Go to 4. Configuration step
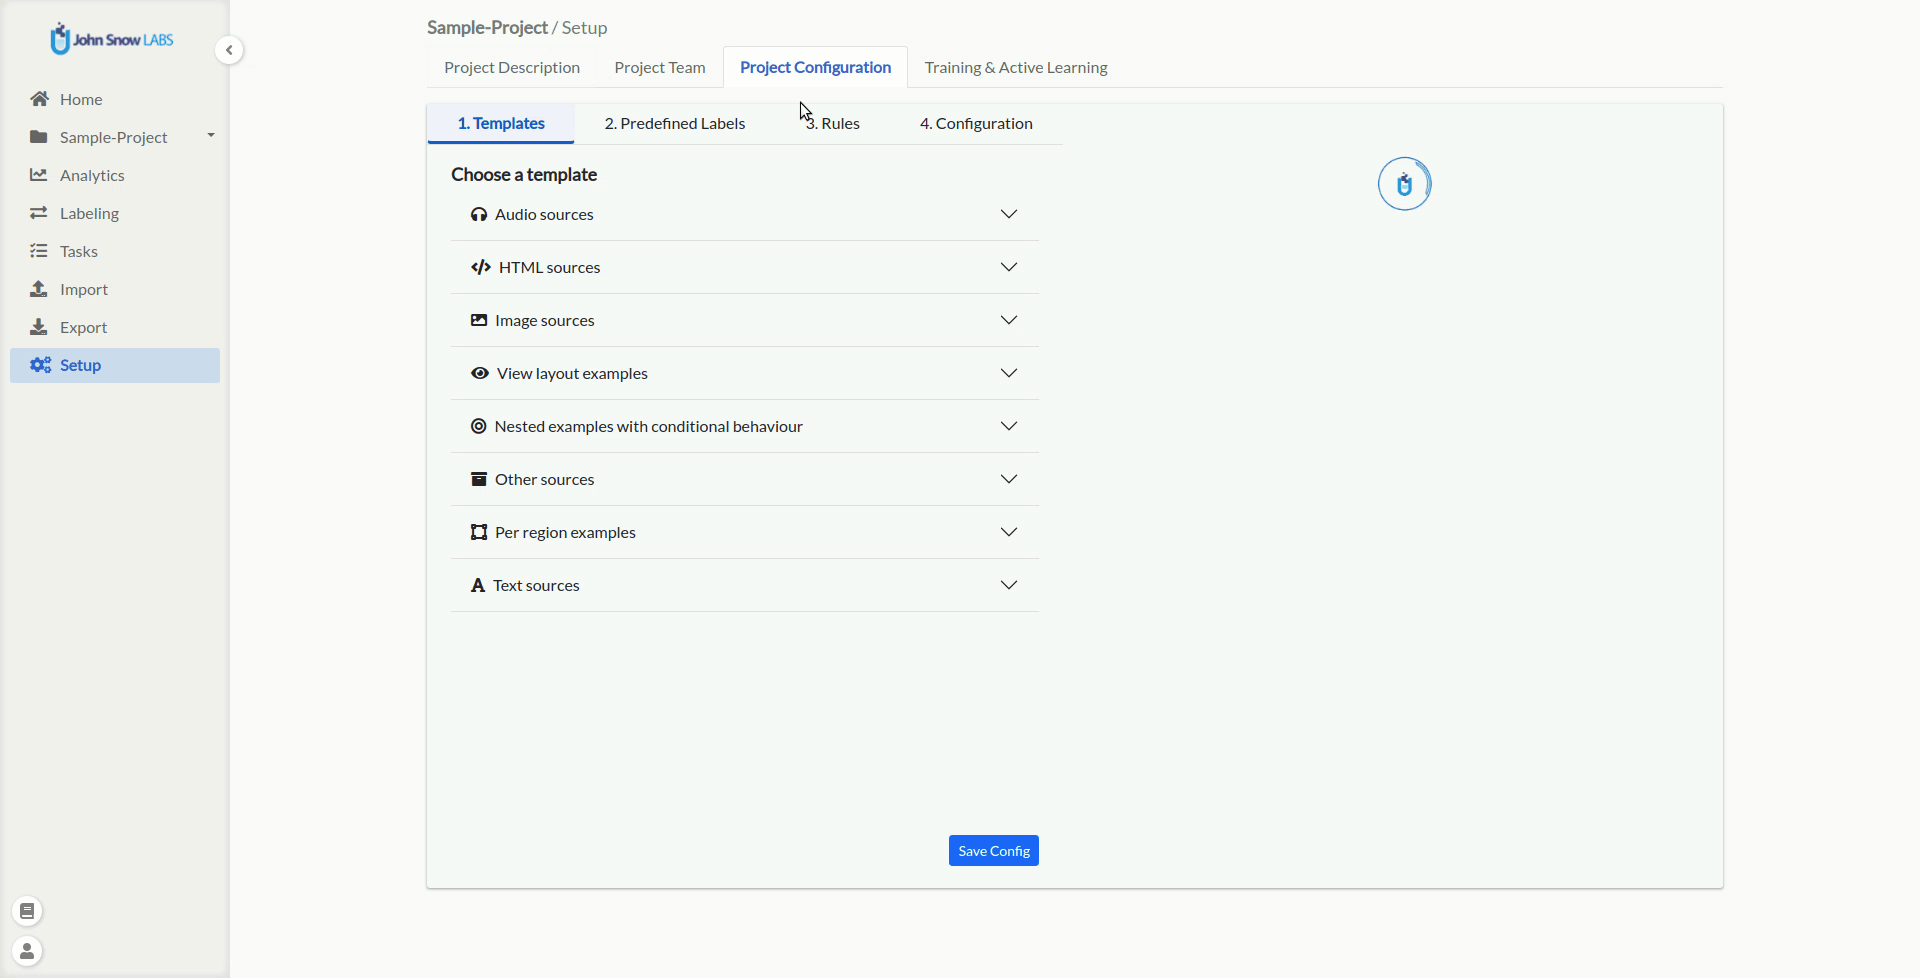Image resolution: width=1920 pixels, height=978 pixels. pos(976,123)
